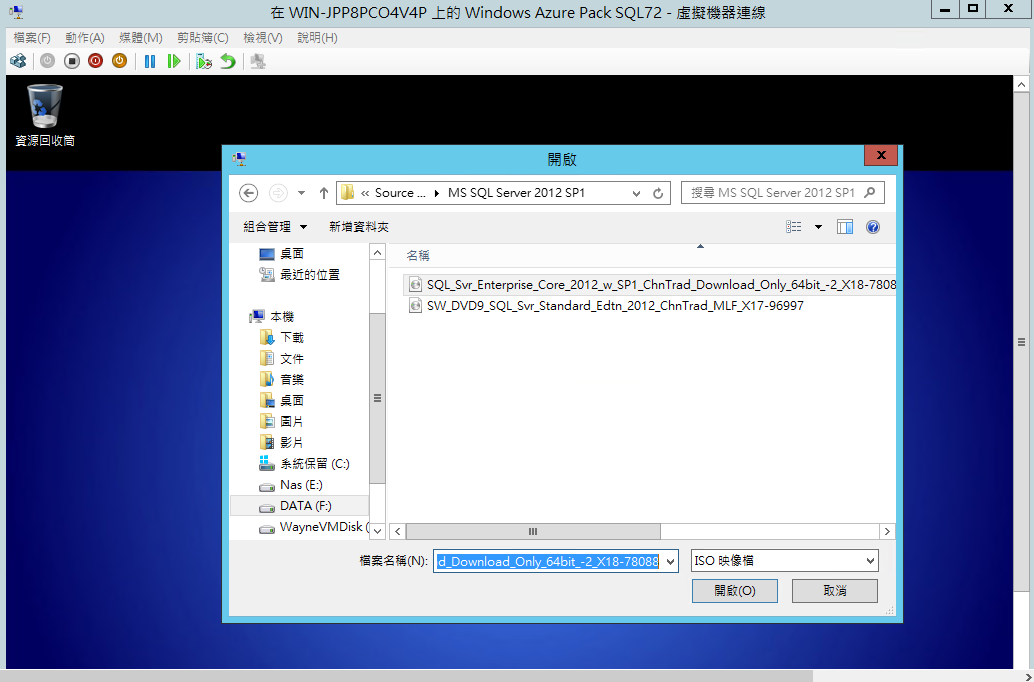
Task: Open 桌面 folder under 本機
Action: point(282,400)
